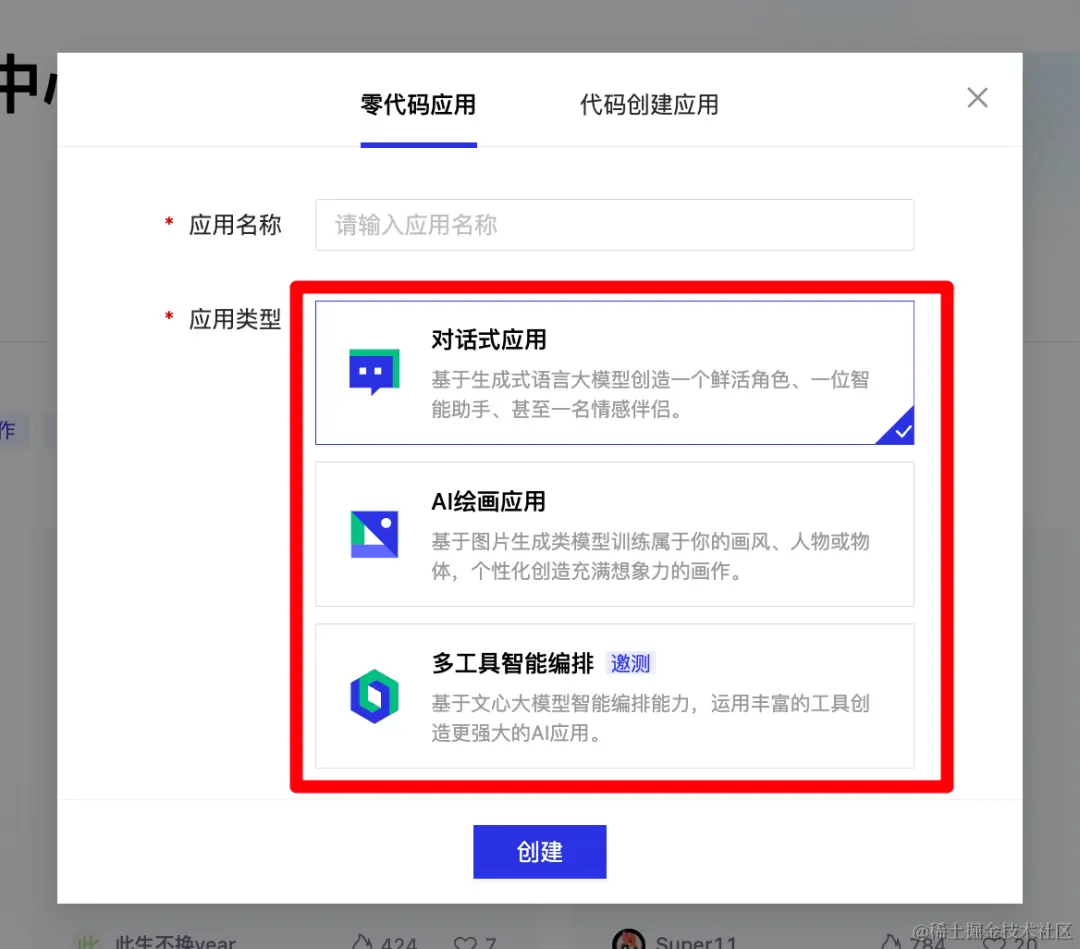Close the create application dialog
Screen dimensions: 1080x949
coord(977,98)
